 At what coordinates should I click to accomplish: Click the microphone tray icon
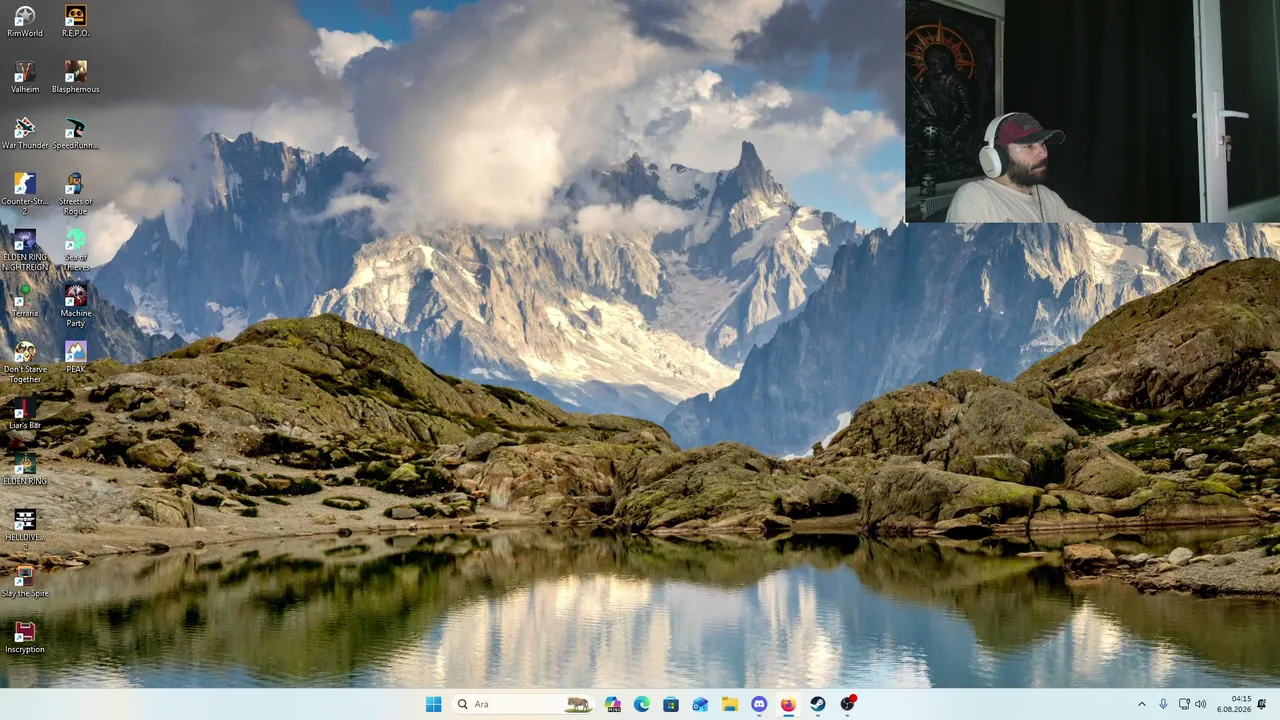point(1163,704)
